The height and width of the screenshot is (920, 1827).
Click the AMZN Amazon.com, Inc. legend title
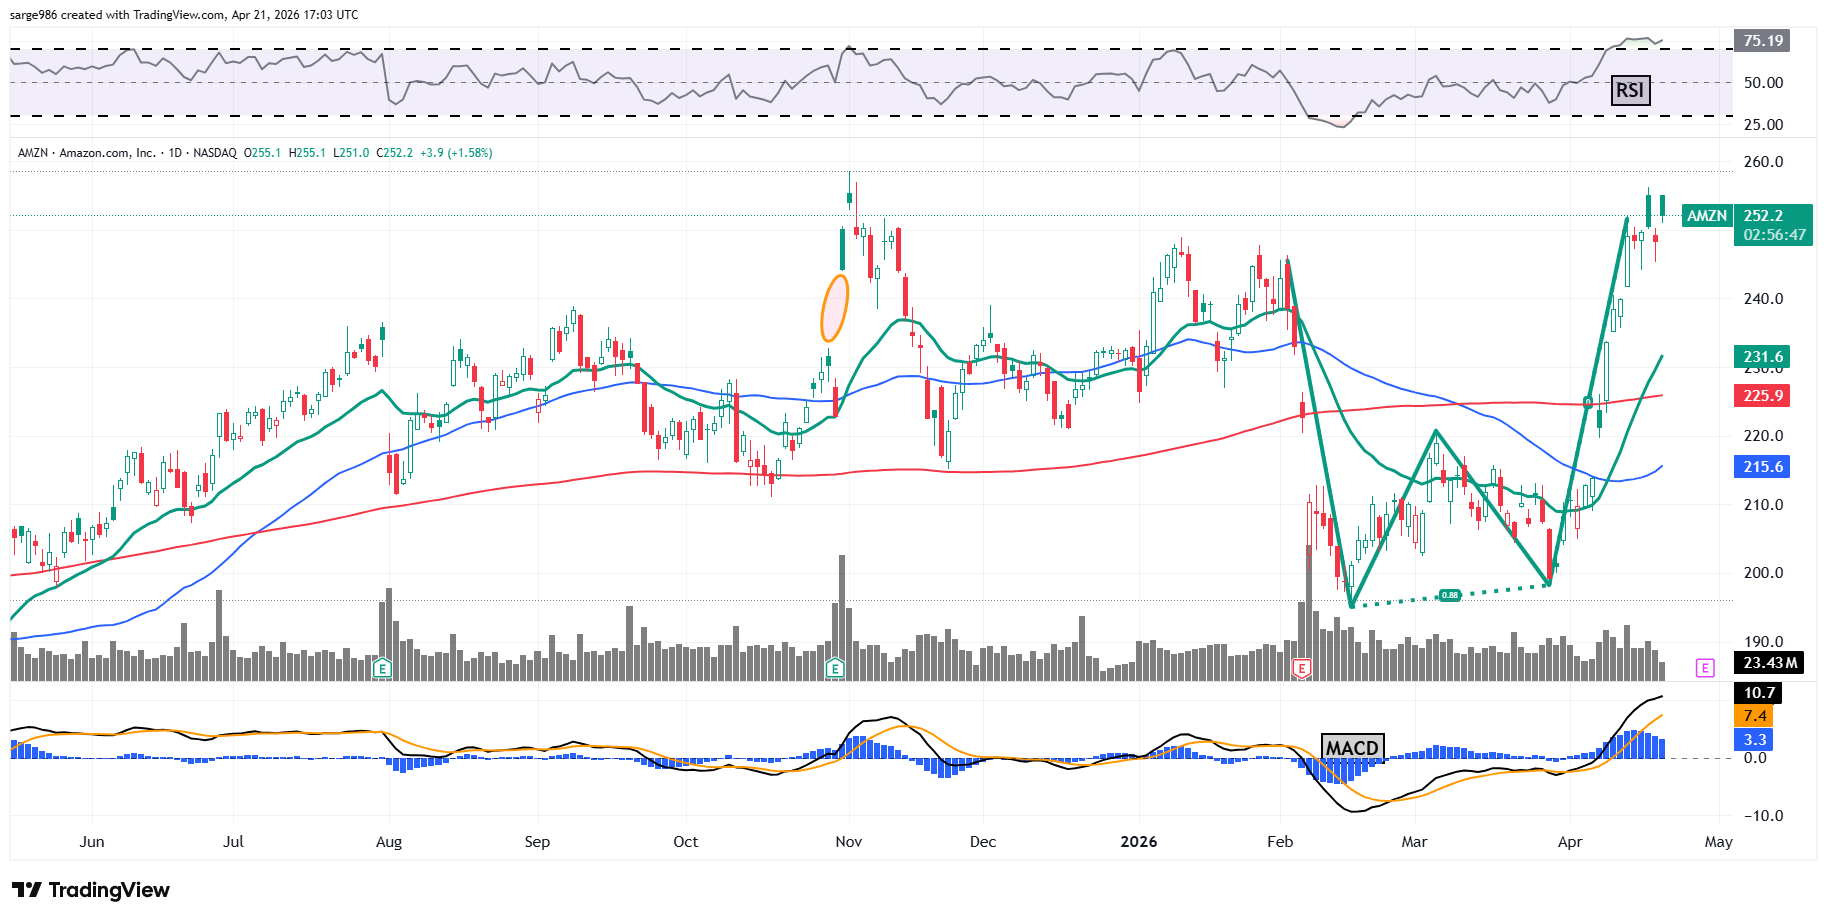[86, 153]
